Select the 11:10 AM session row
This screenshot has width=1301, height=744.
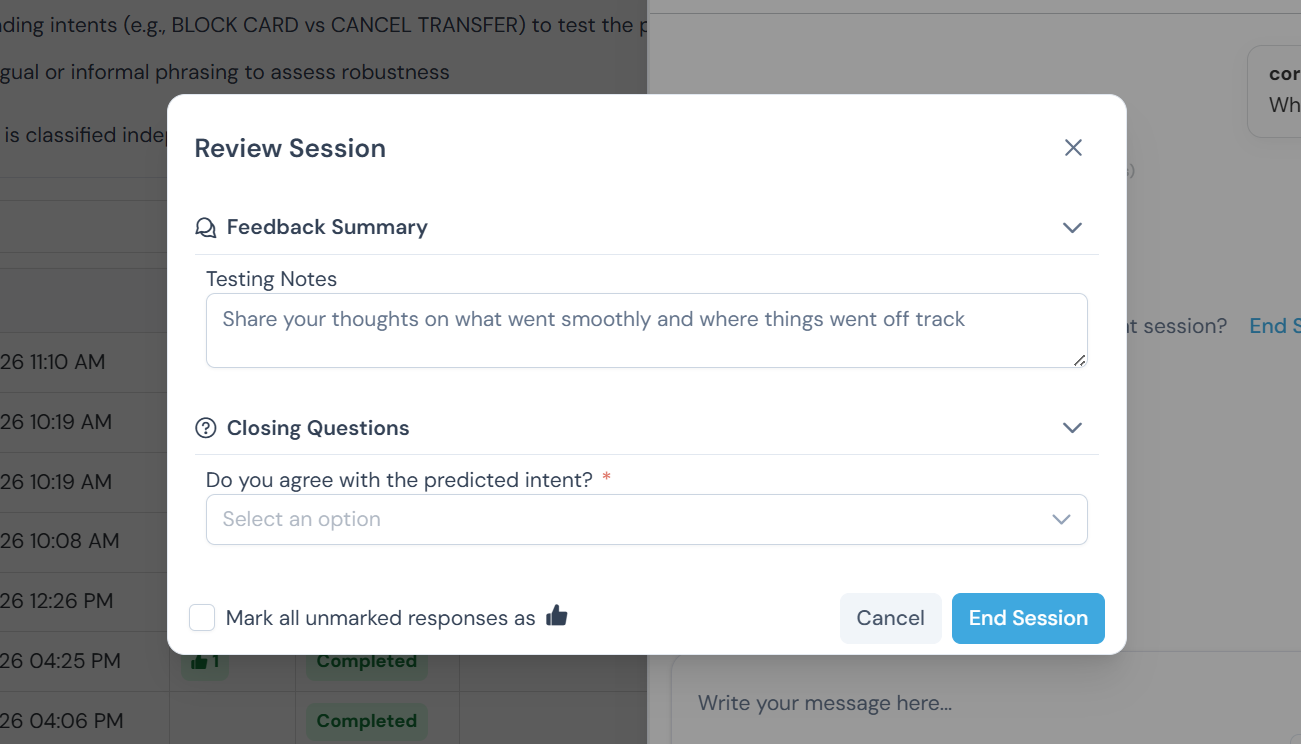(60, 362)
